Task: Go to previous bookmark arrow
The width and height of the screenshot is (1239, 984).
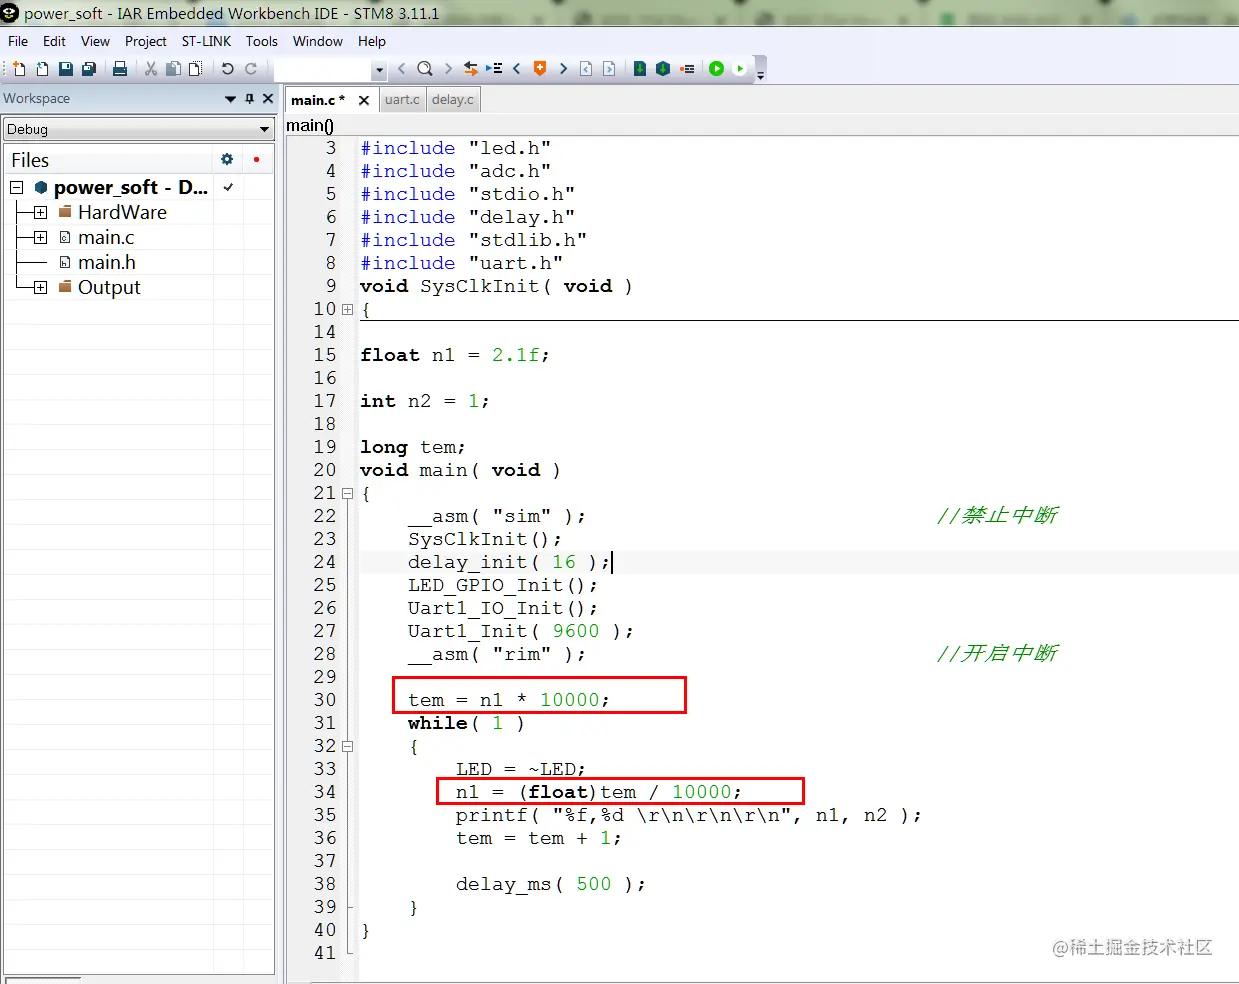Action: pos(517,69)
